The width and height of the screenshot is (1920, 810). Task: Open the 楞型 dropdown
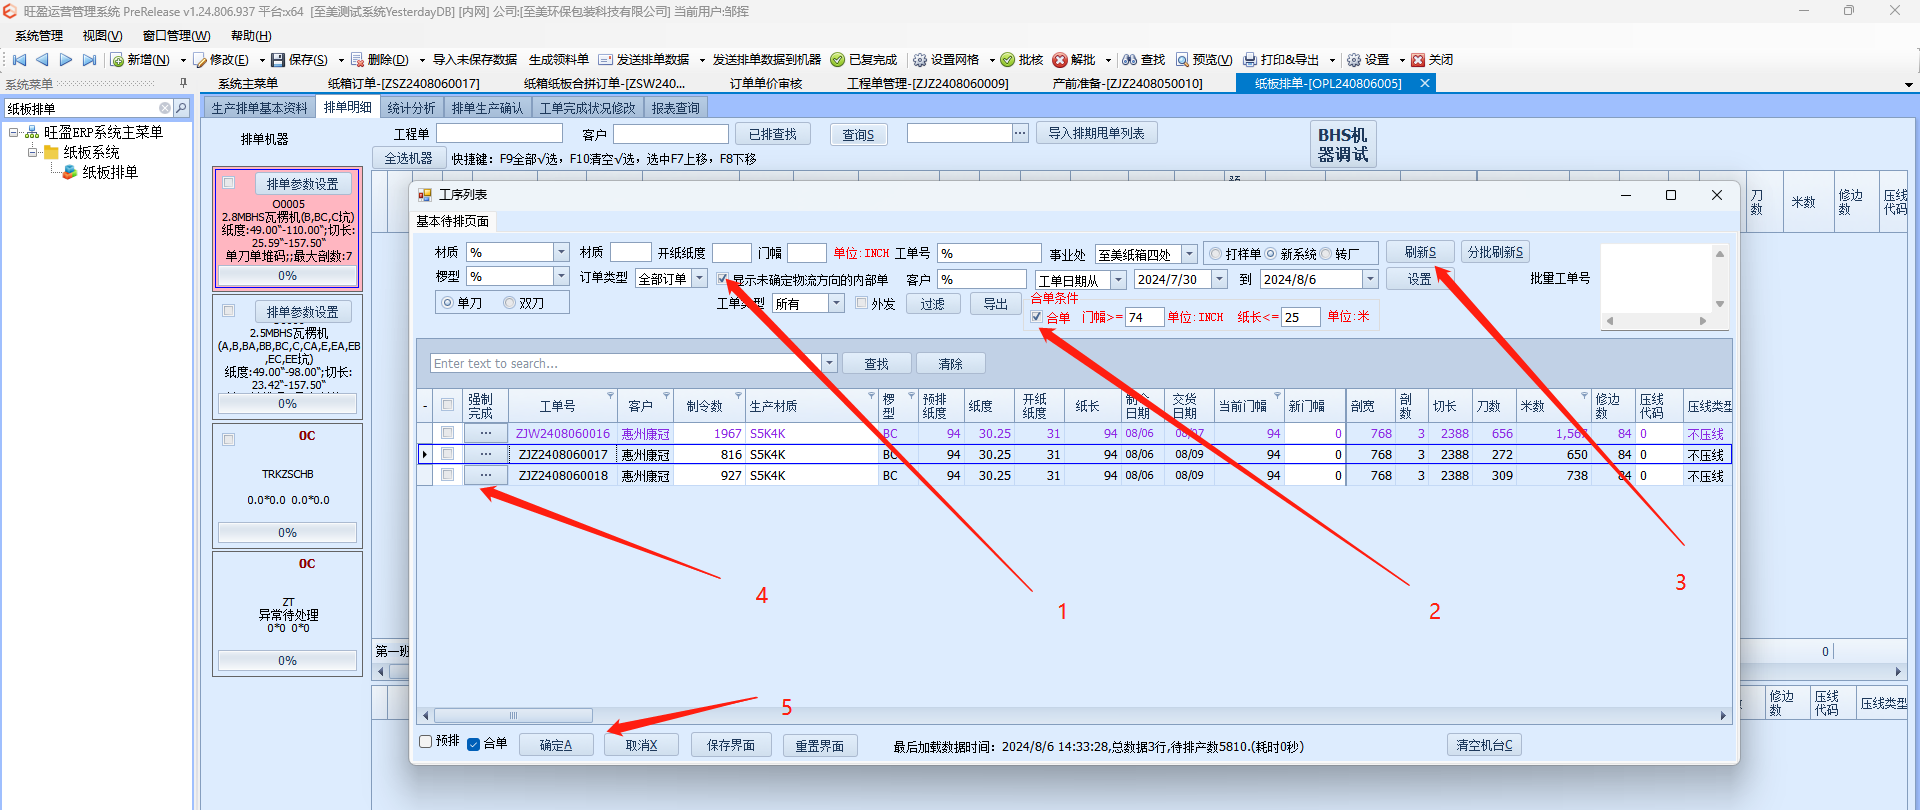click(561, 276)
